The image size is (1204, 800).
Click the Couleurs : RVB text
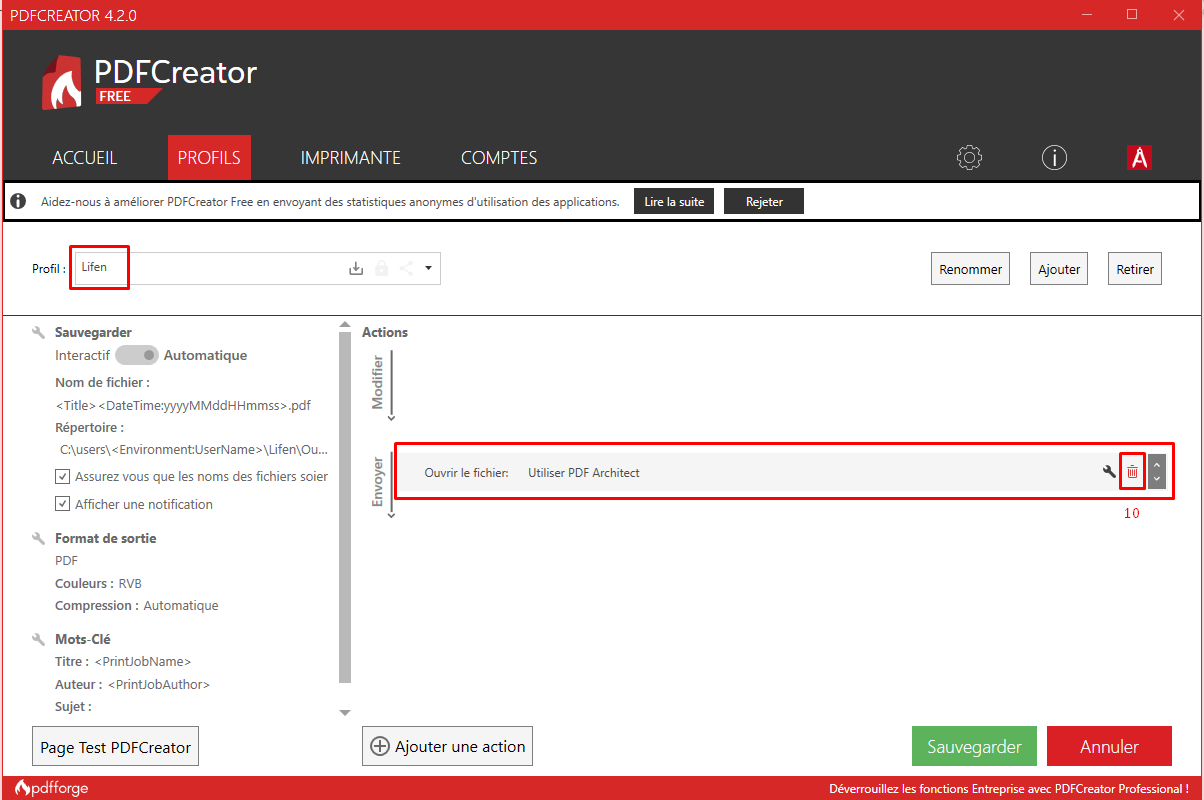coord(99,583)
